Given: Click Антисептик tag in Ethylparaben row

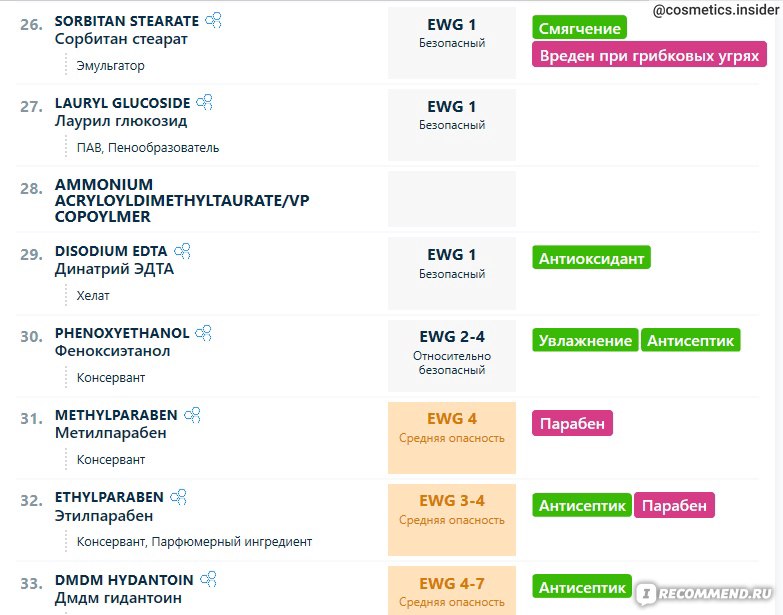Looking at the screenshot, I should 582,505.
